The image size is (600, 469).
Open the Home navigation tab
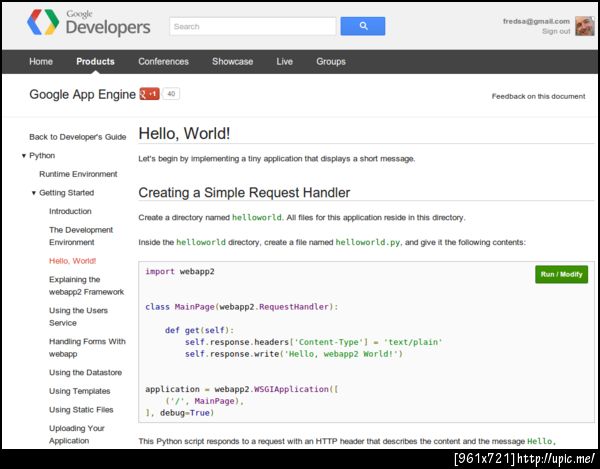[41, 62]
